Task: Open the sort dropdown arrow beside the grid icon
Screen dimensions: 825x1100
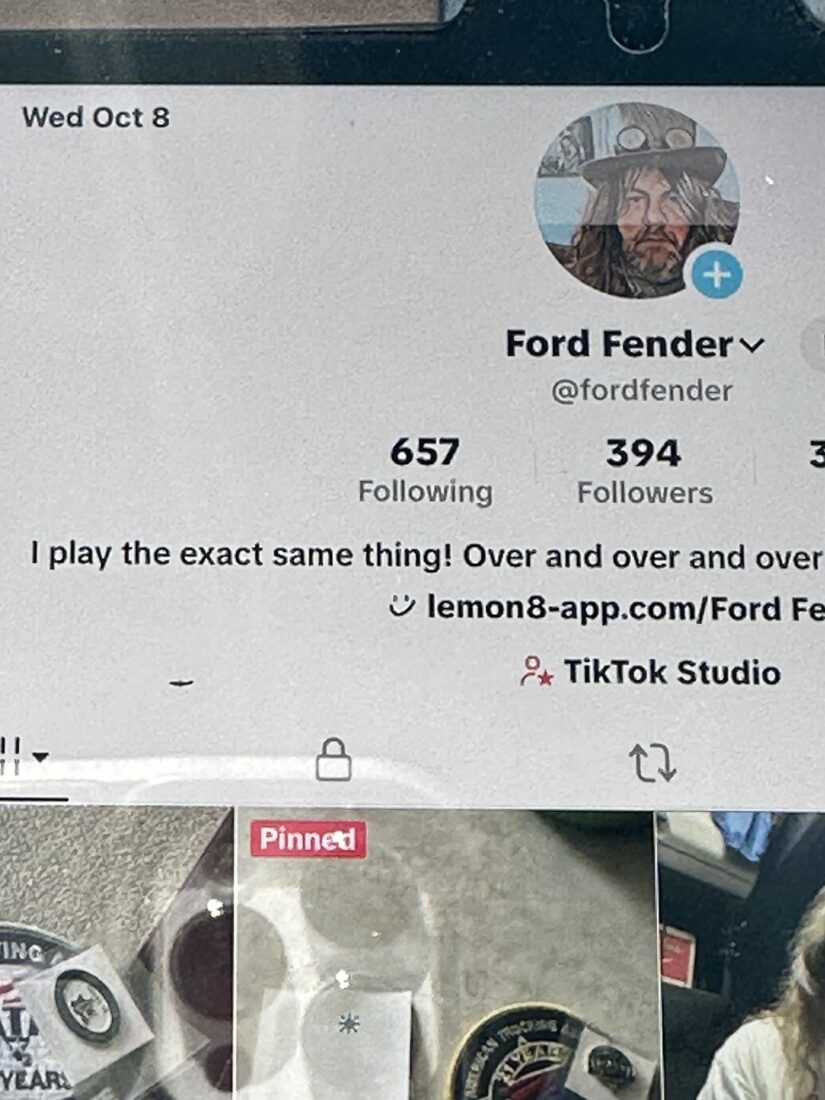Action: coord(40,757)
